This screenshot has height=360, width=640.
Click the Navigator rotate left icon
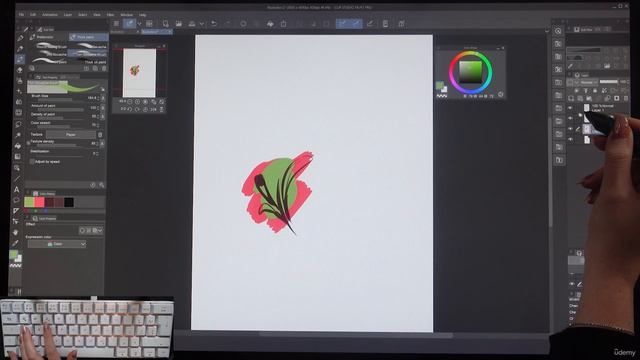point(130,109)
